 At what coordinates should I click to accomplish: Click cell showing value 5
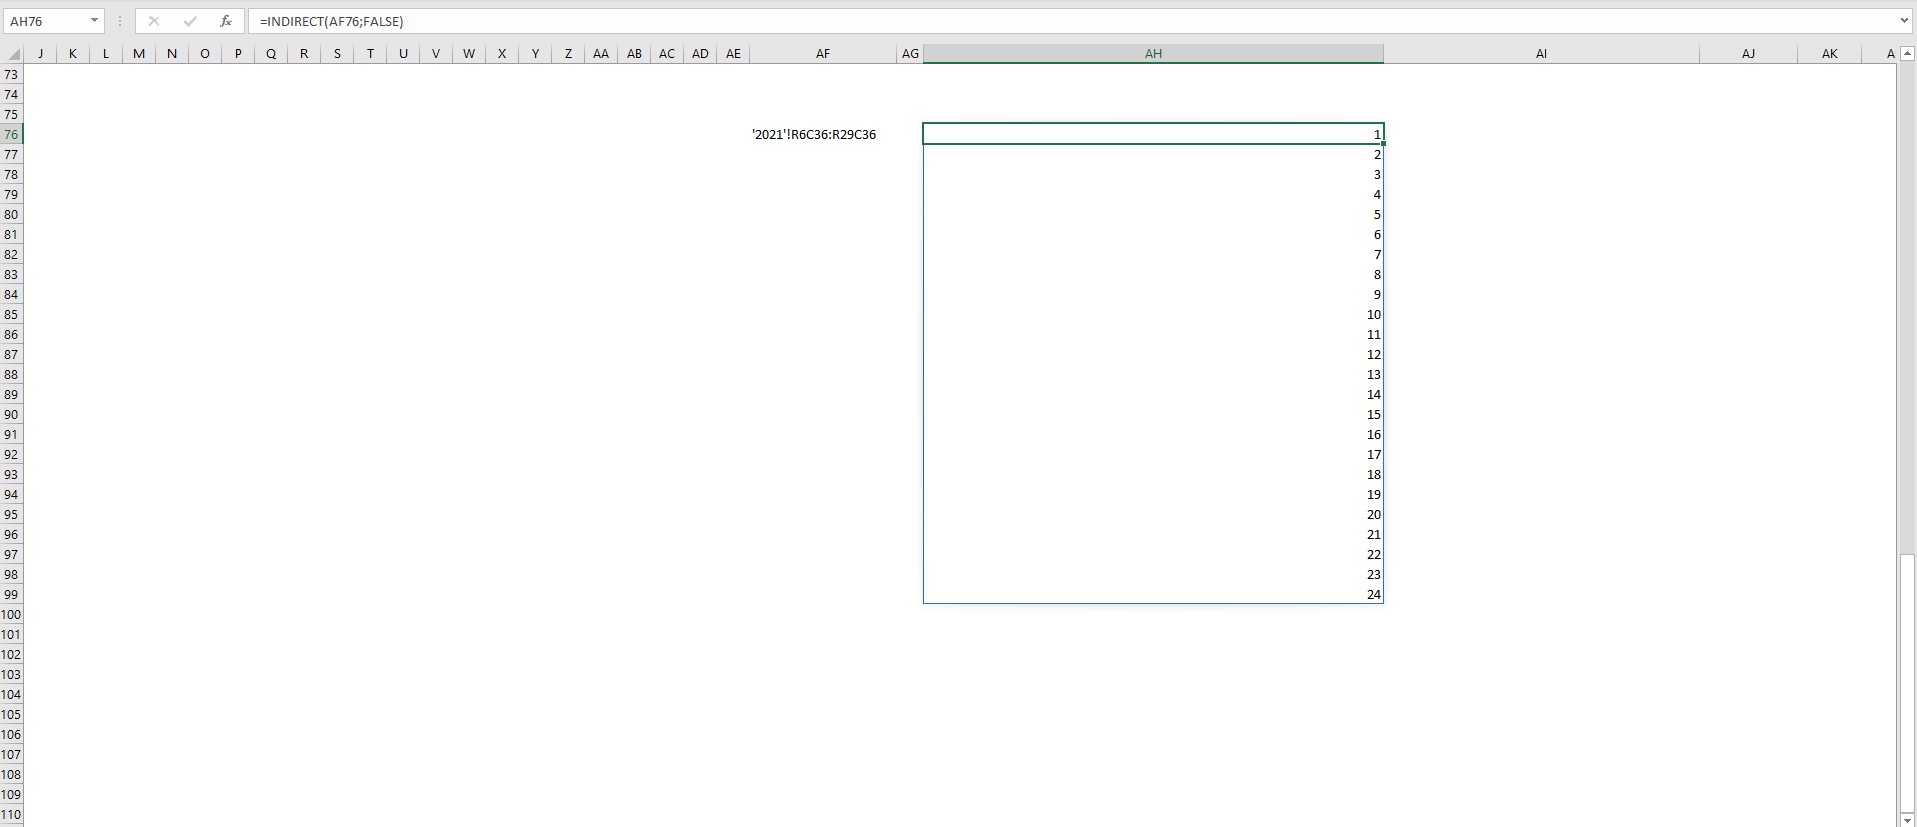(x=1153, y=214)
